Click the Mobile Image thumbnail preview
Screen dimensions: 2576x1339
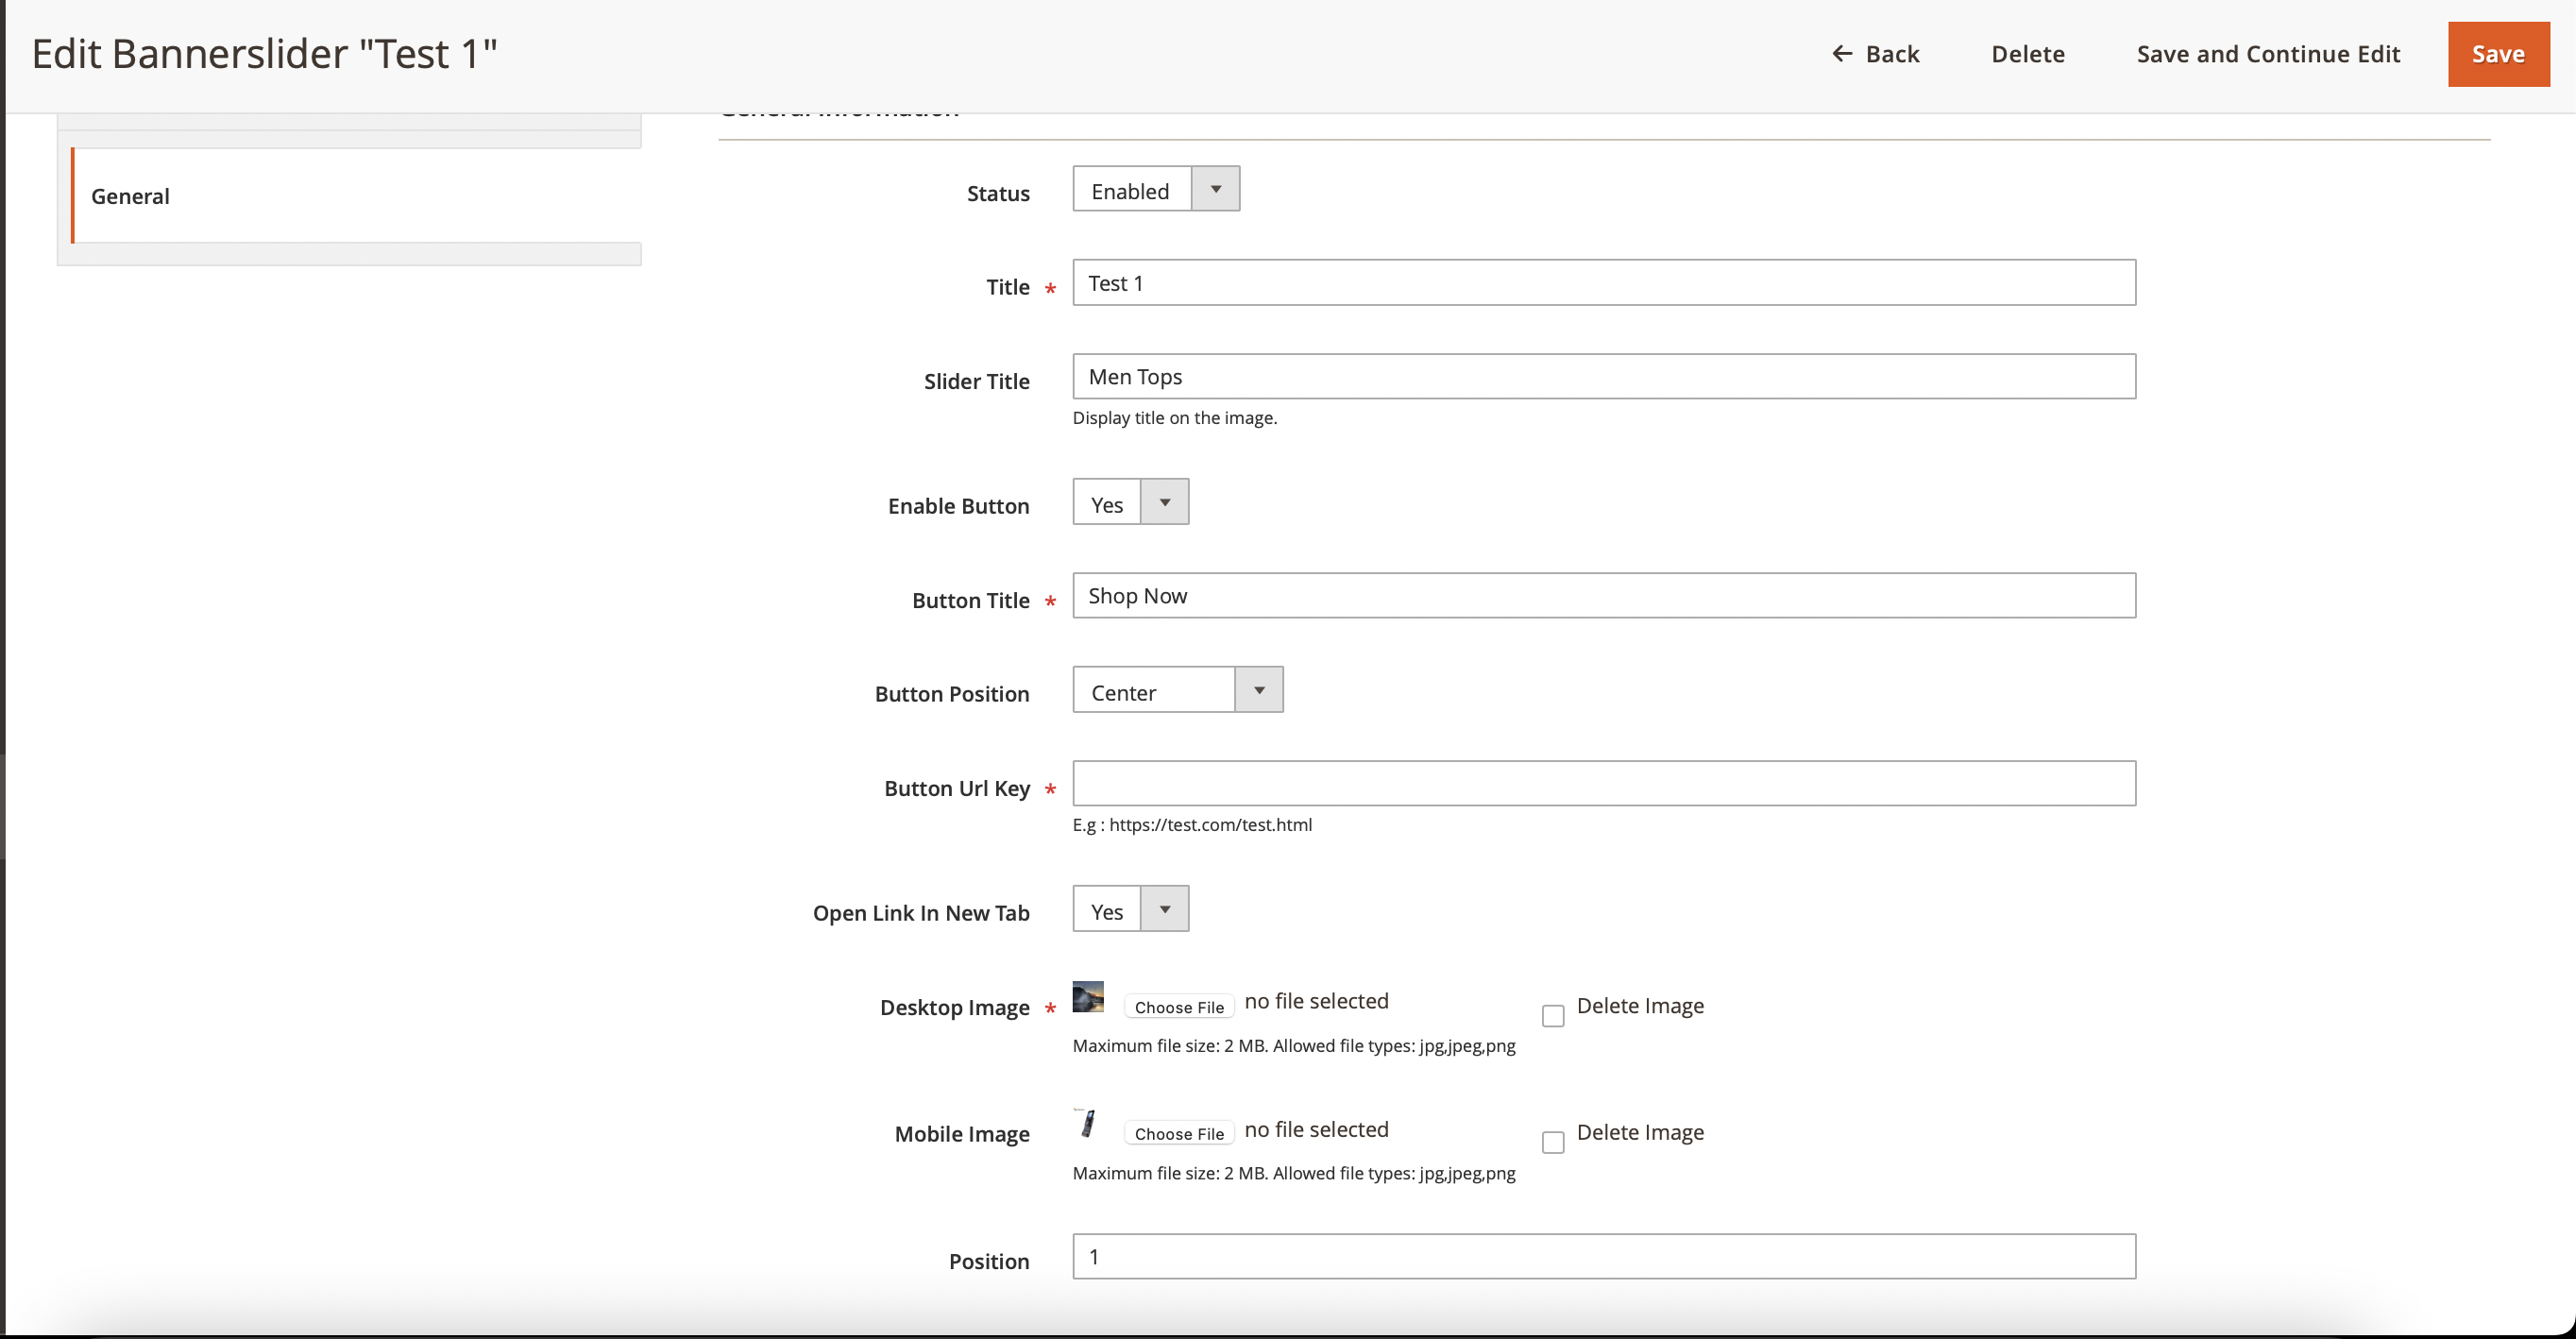[x=1085, y=1125]
